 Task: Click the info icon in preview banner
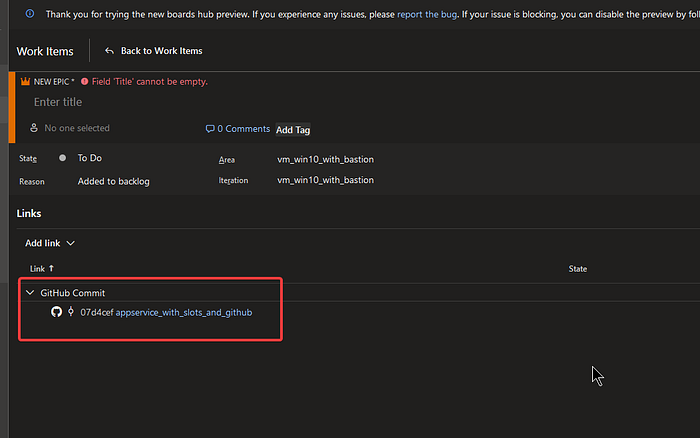click(x=30, y=14)
